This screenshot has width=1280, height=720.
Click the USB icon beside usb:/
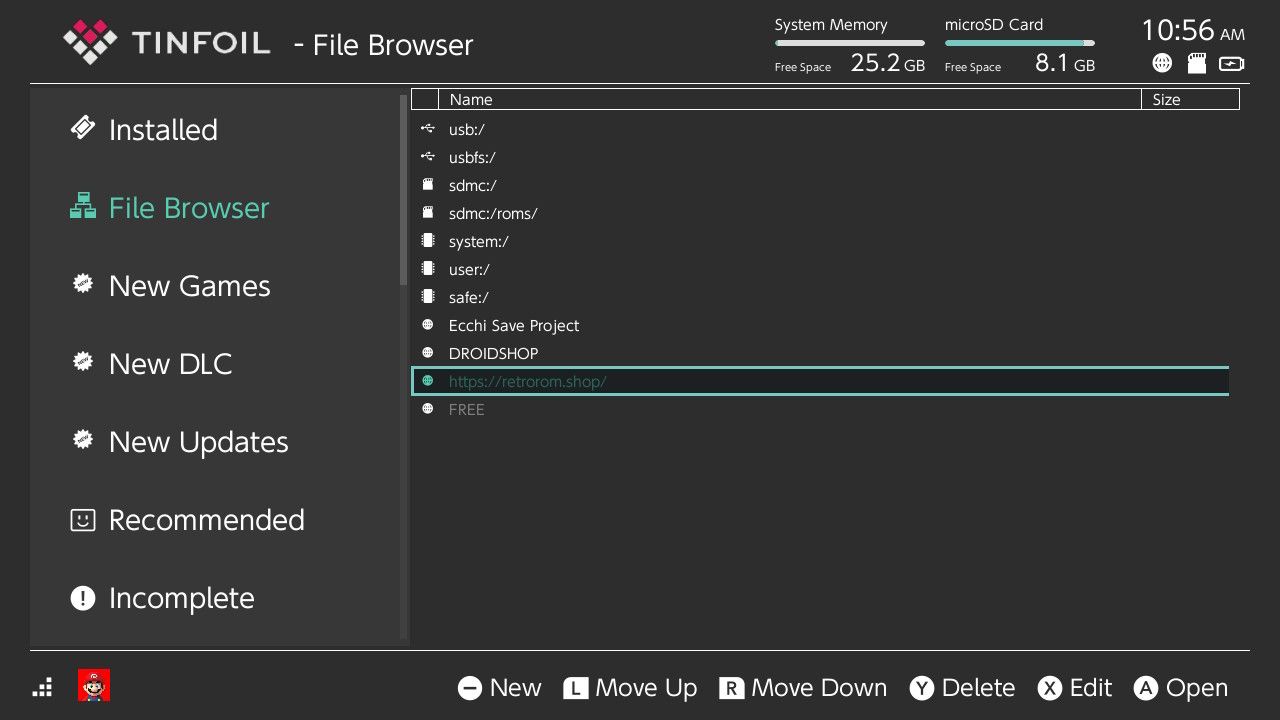tap(428, 129)
